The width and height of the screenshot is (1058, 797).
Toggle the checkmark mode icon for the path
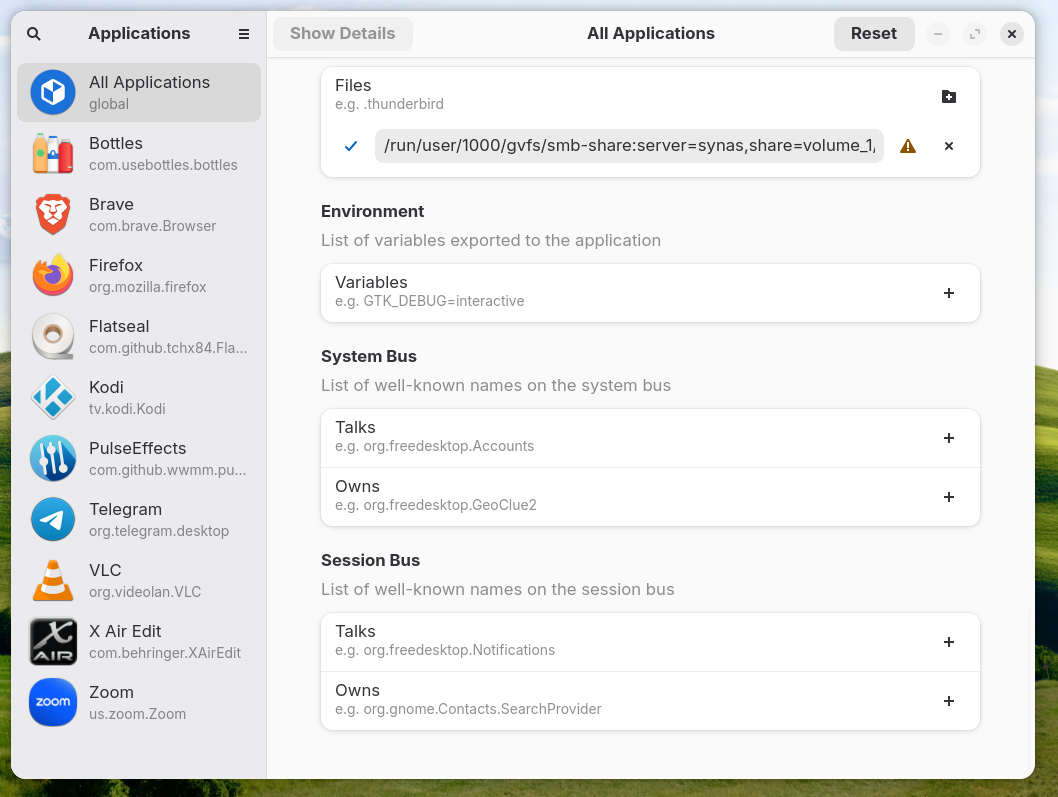(x=351, y=146)
